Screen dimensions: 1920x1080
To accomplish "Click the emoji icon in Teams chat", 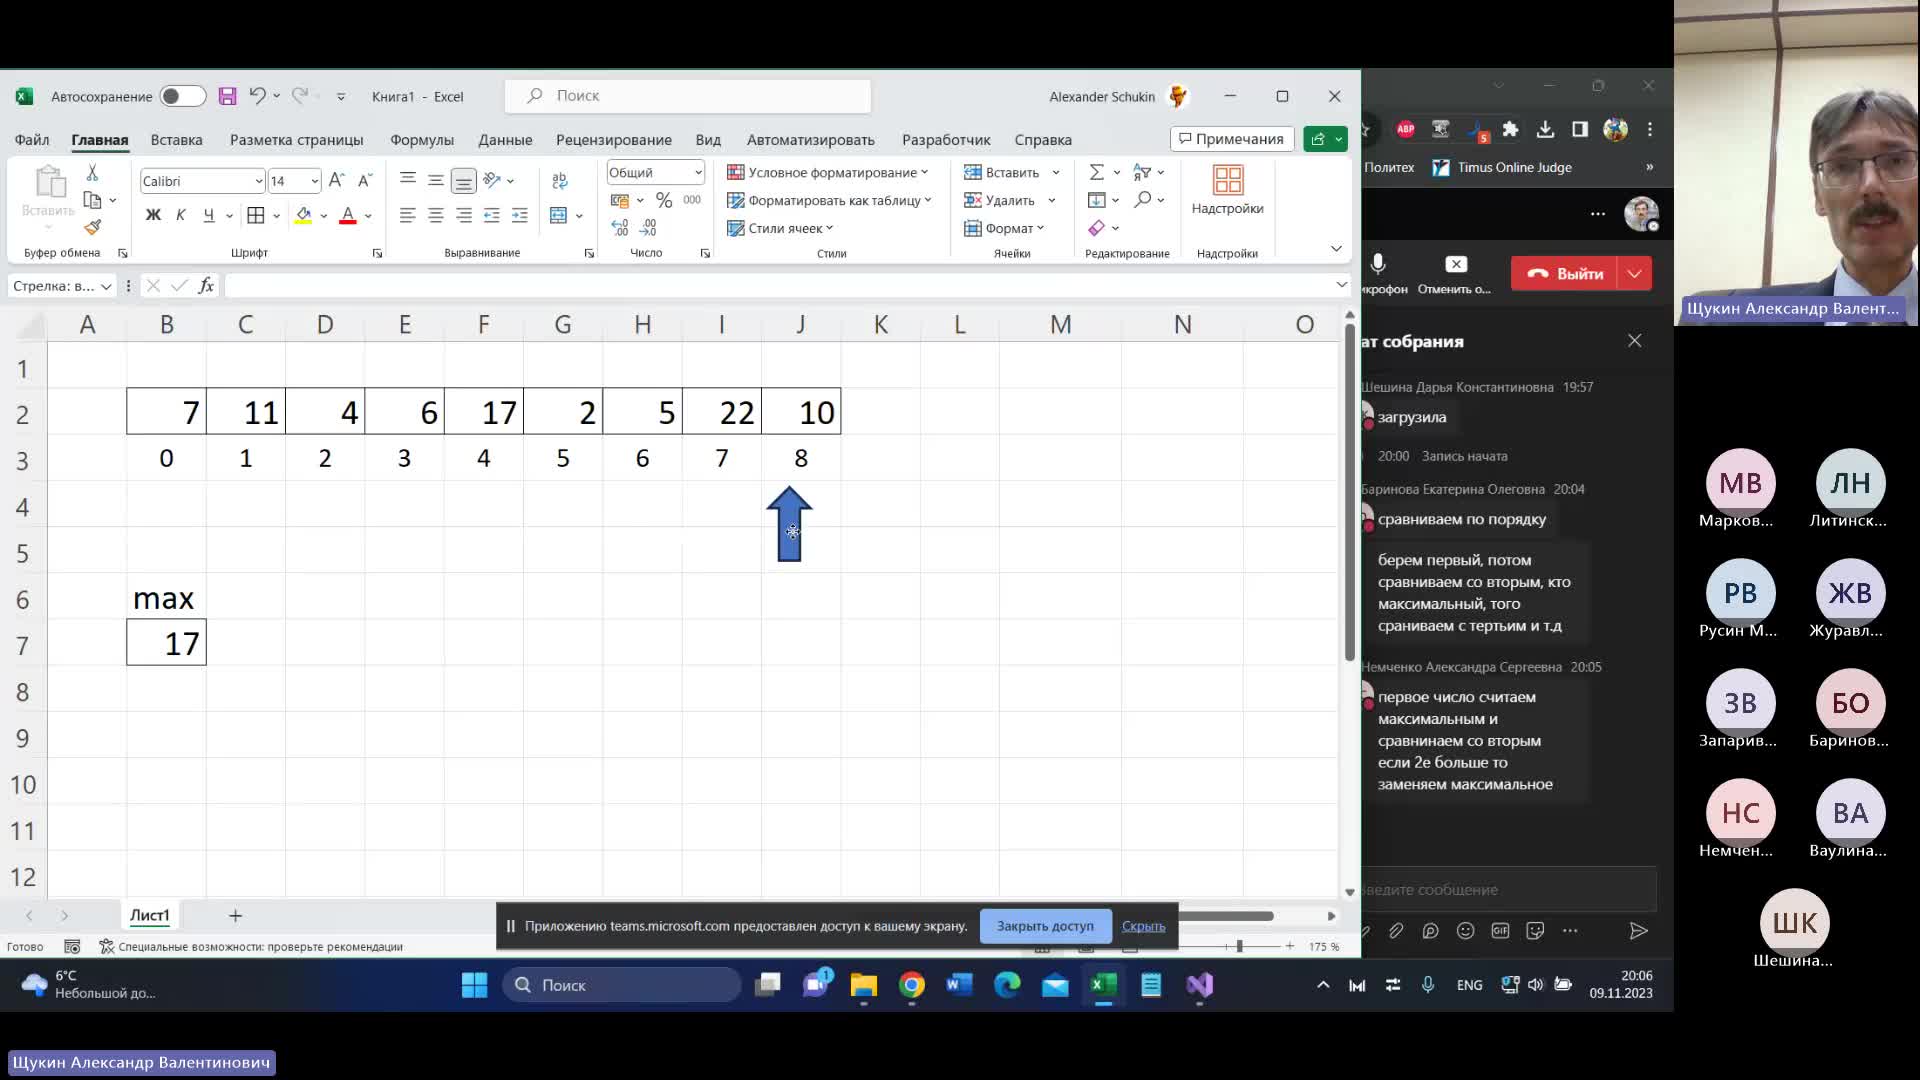I will (1465, 931).
